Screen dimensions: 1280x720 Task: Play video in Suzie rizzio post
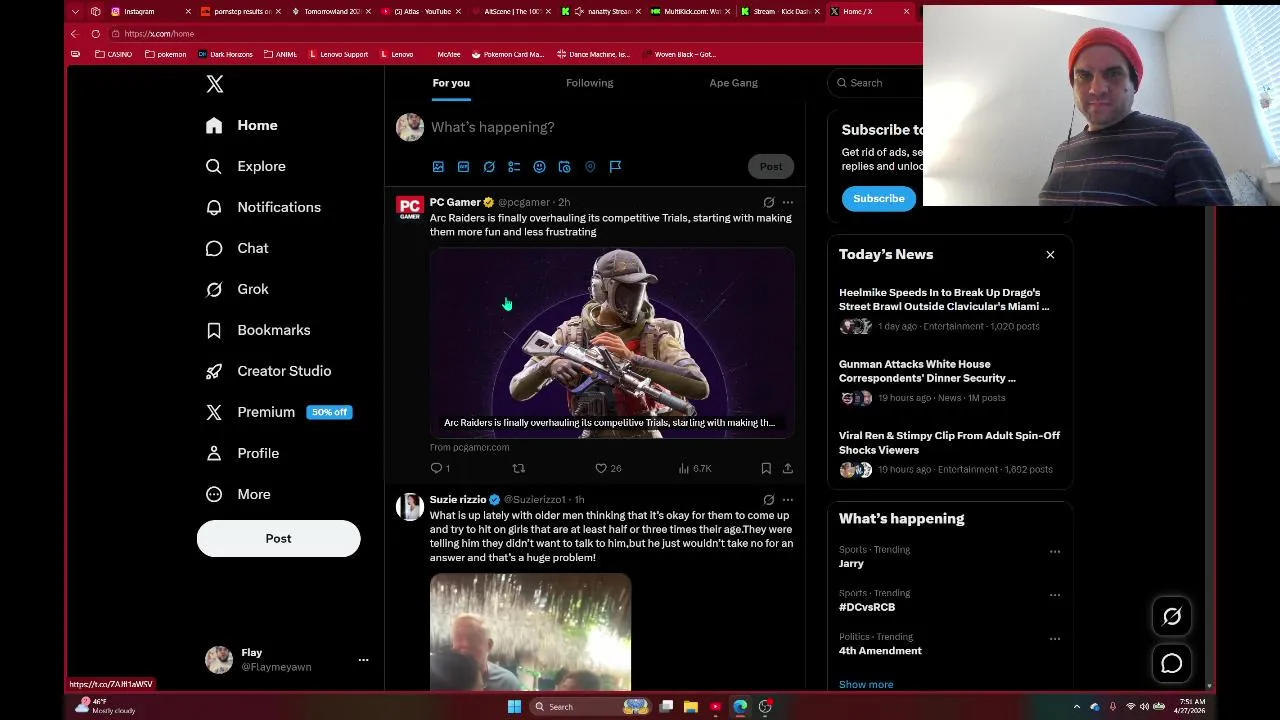530,632
